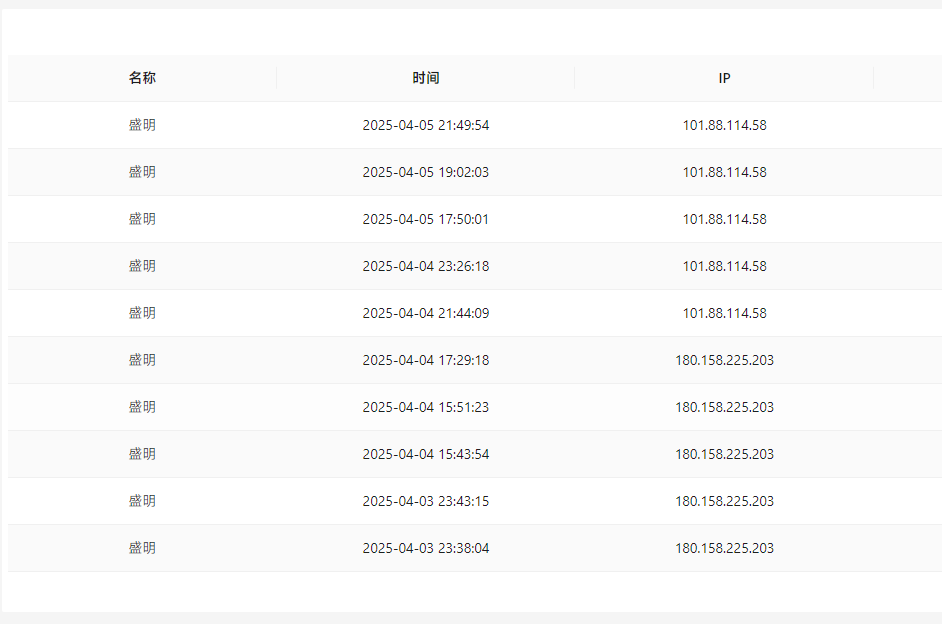This screenshot has height=624, width=942.
Task: Click IP 180.158.225.203 in the 17:29:18 row
Action: (724, 360)
